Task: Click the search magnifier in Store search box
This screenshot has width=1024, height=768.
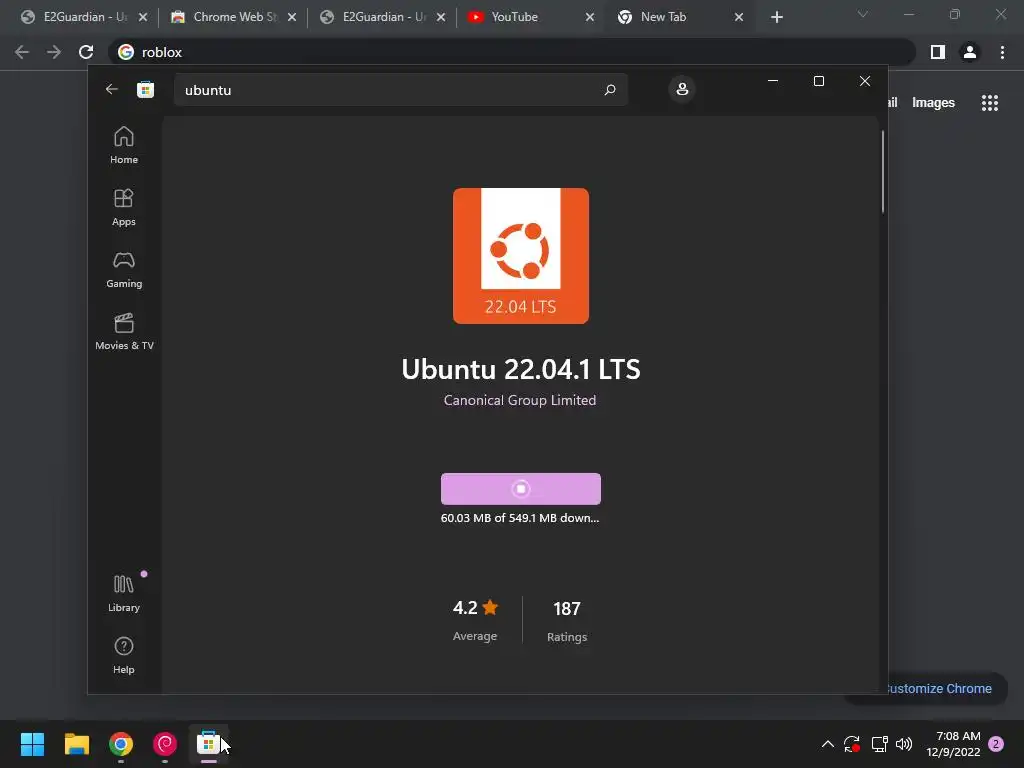Action: (609, 89)
